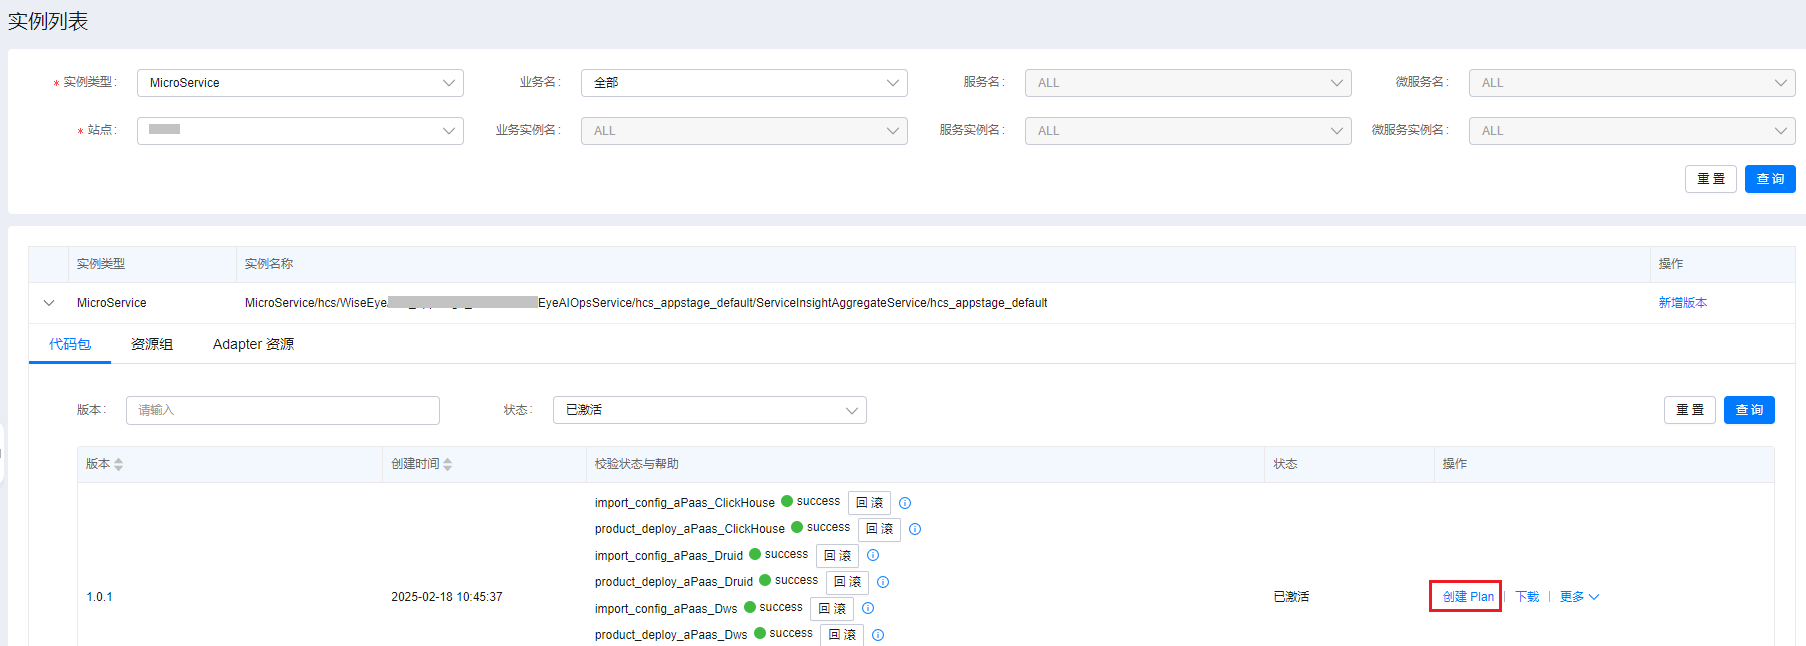Sort table by 版本 column

[119, 464]
